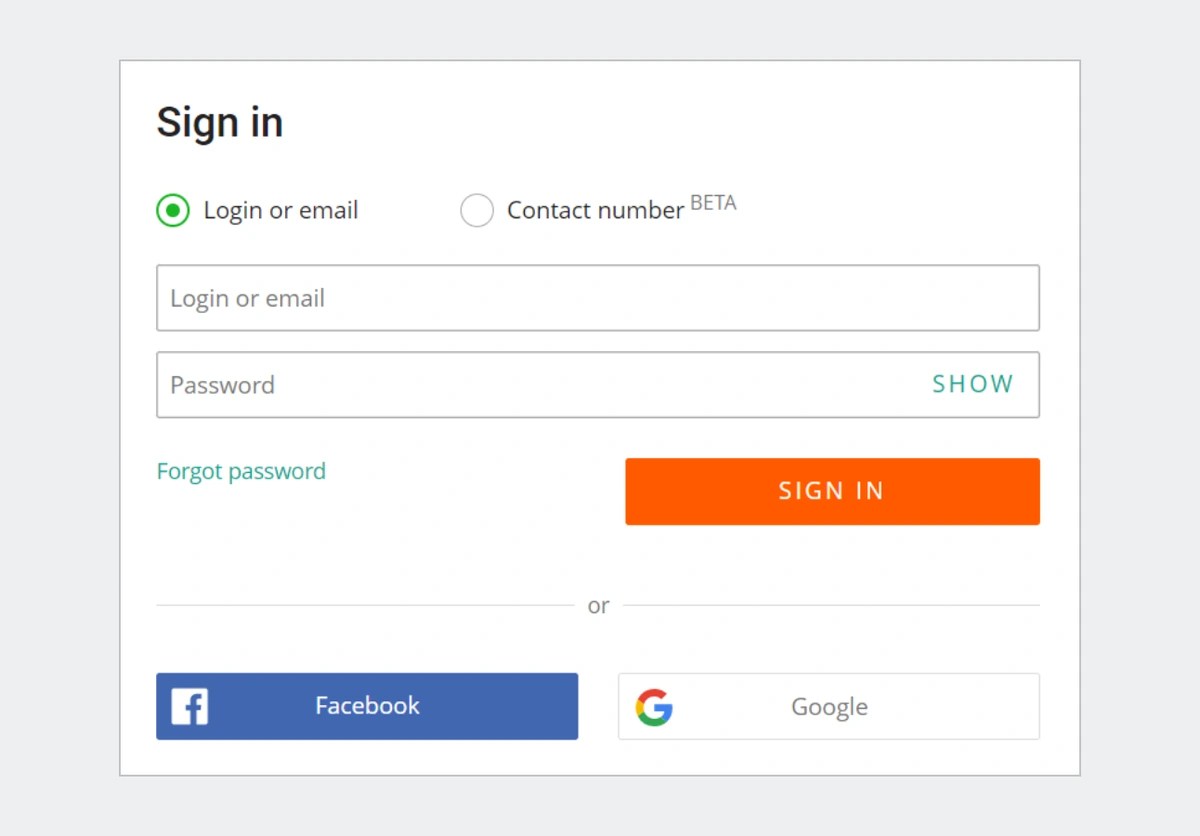Click the word Google inside the white button
Screen dimensions: 1200x836
pyautogui.click(x=829, y=707)
